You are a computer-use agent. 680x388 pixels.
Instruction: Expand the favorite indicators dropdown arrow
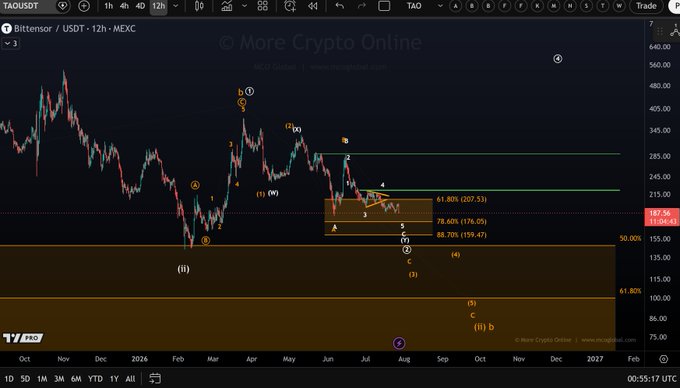(244, 6)
